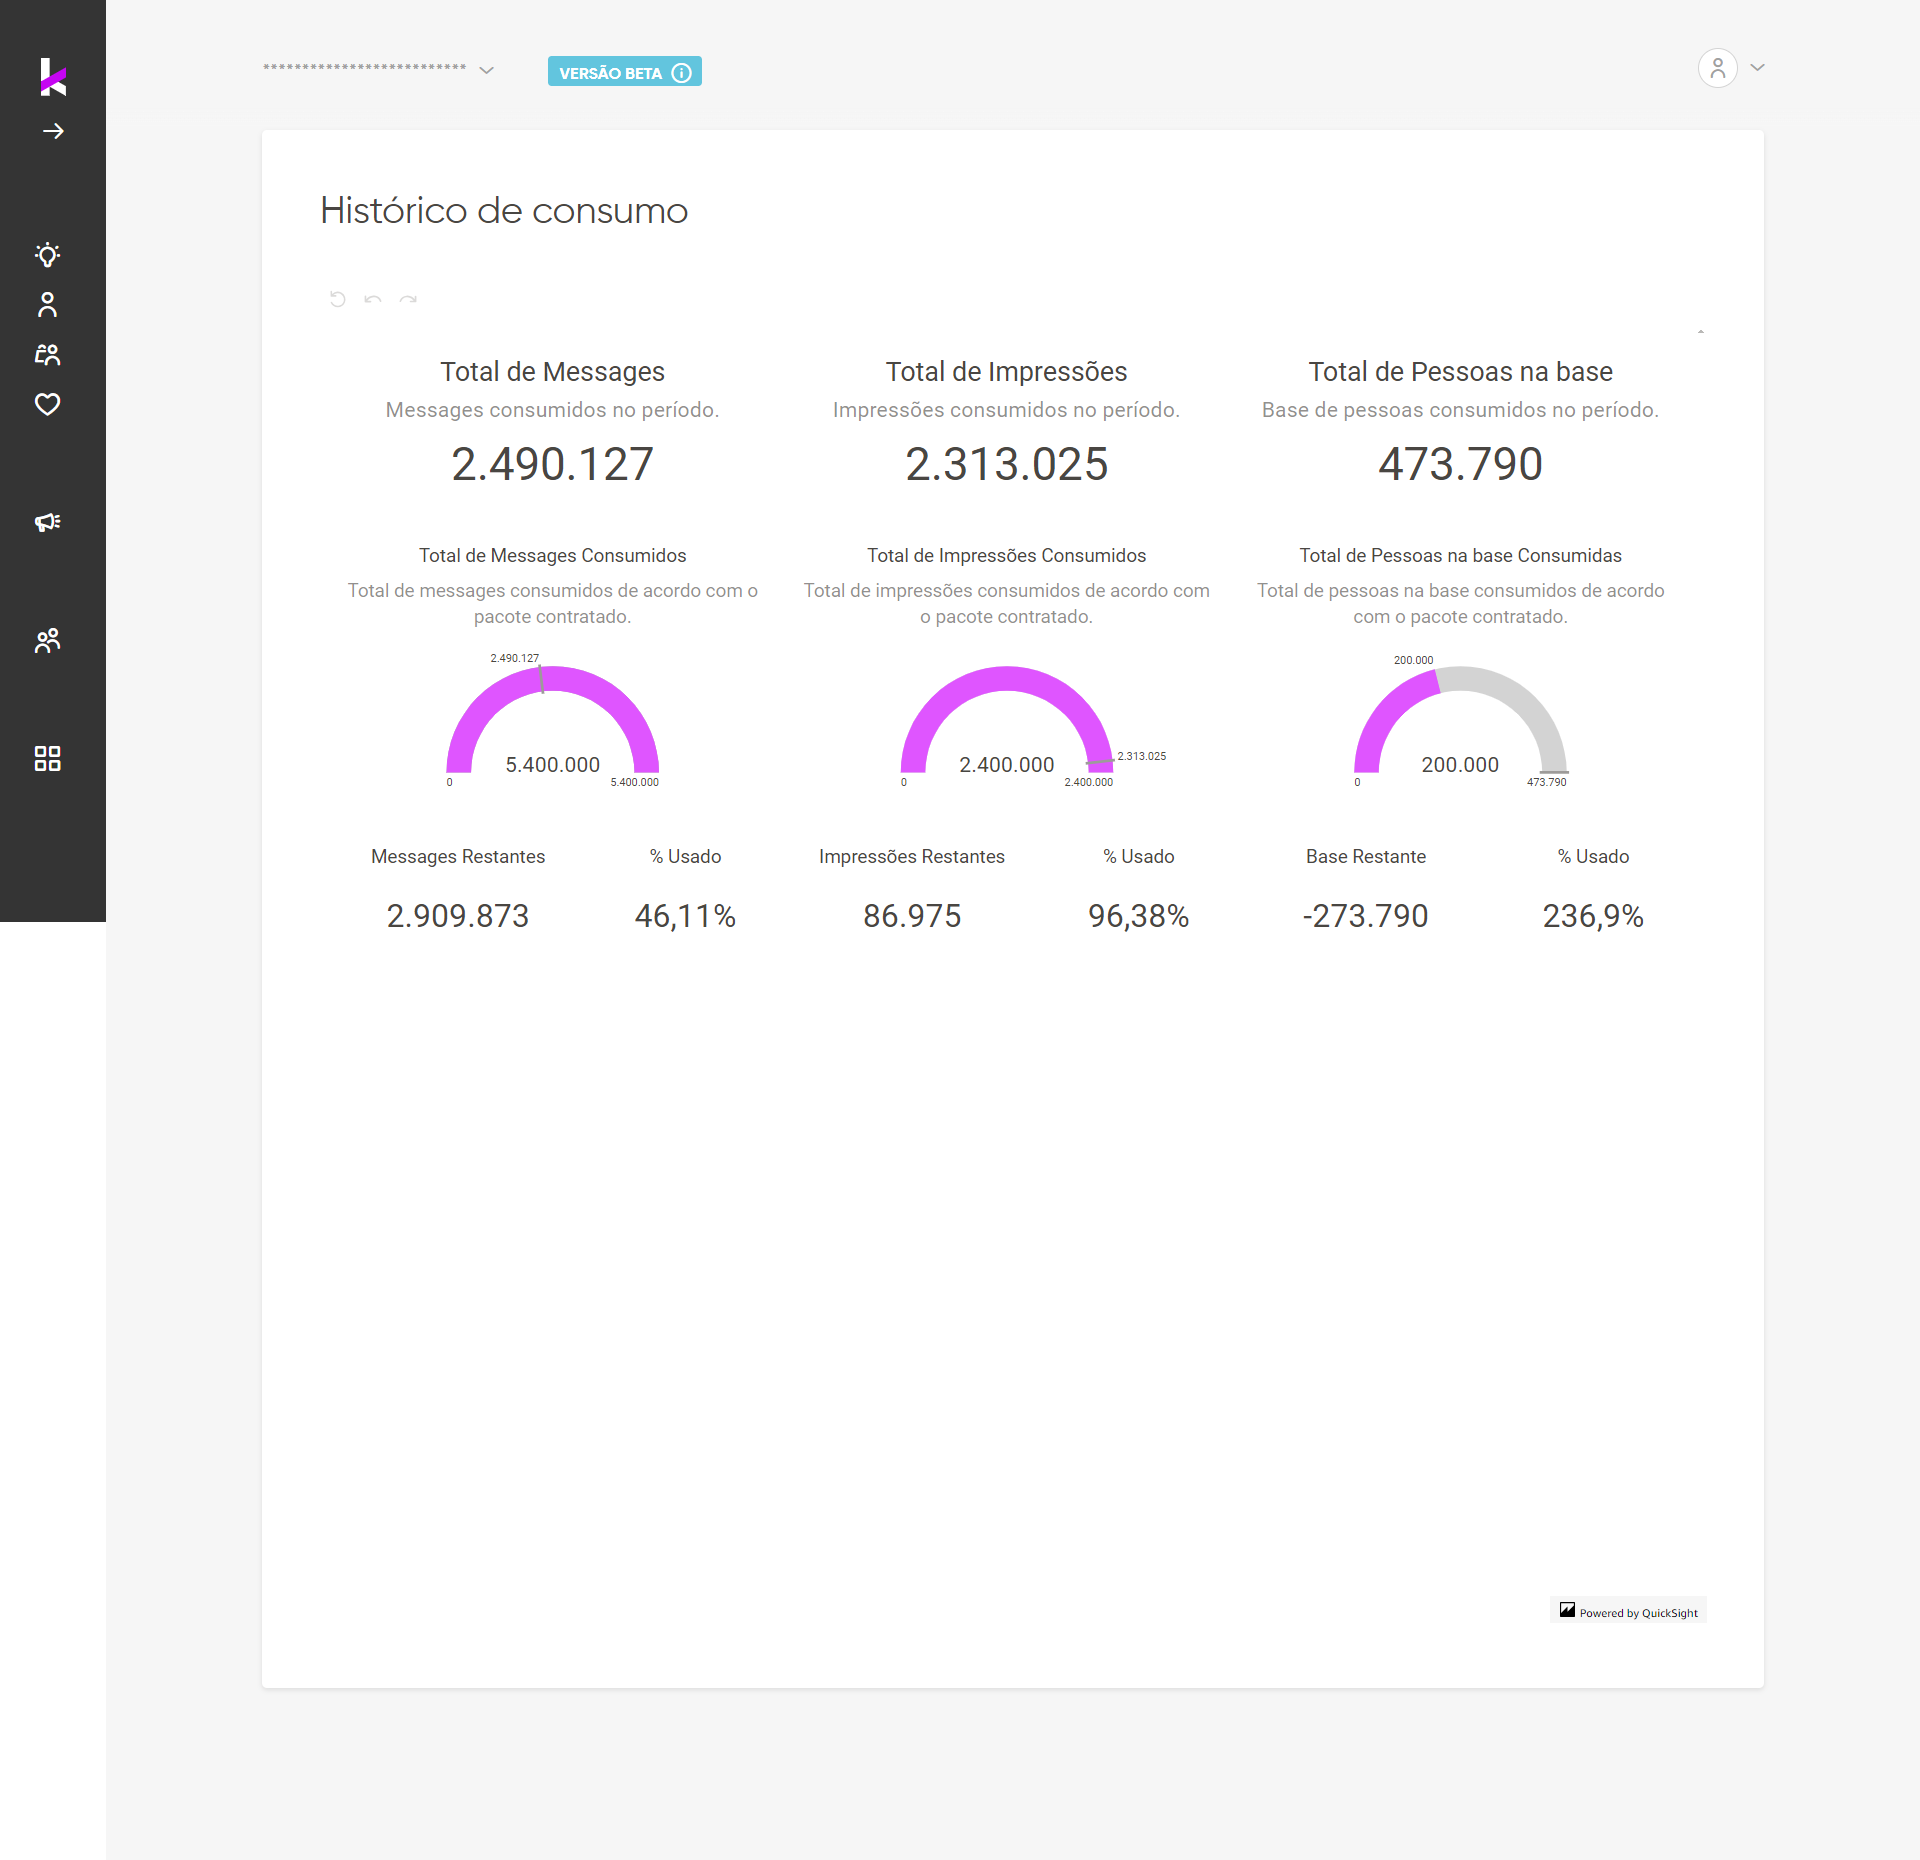The image size is (1920, 1860).
Task: Expand the sidebar with the arrow icon
Action: tap(53, 131)
